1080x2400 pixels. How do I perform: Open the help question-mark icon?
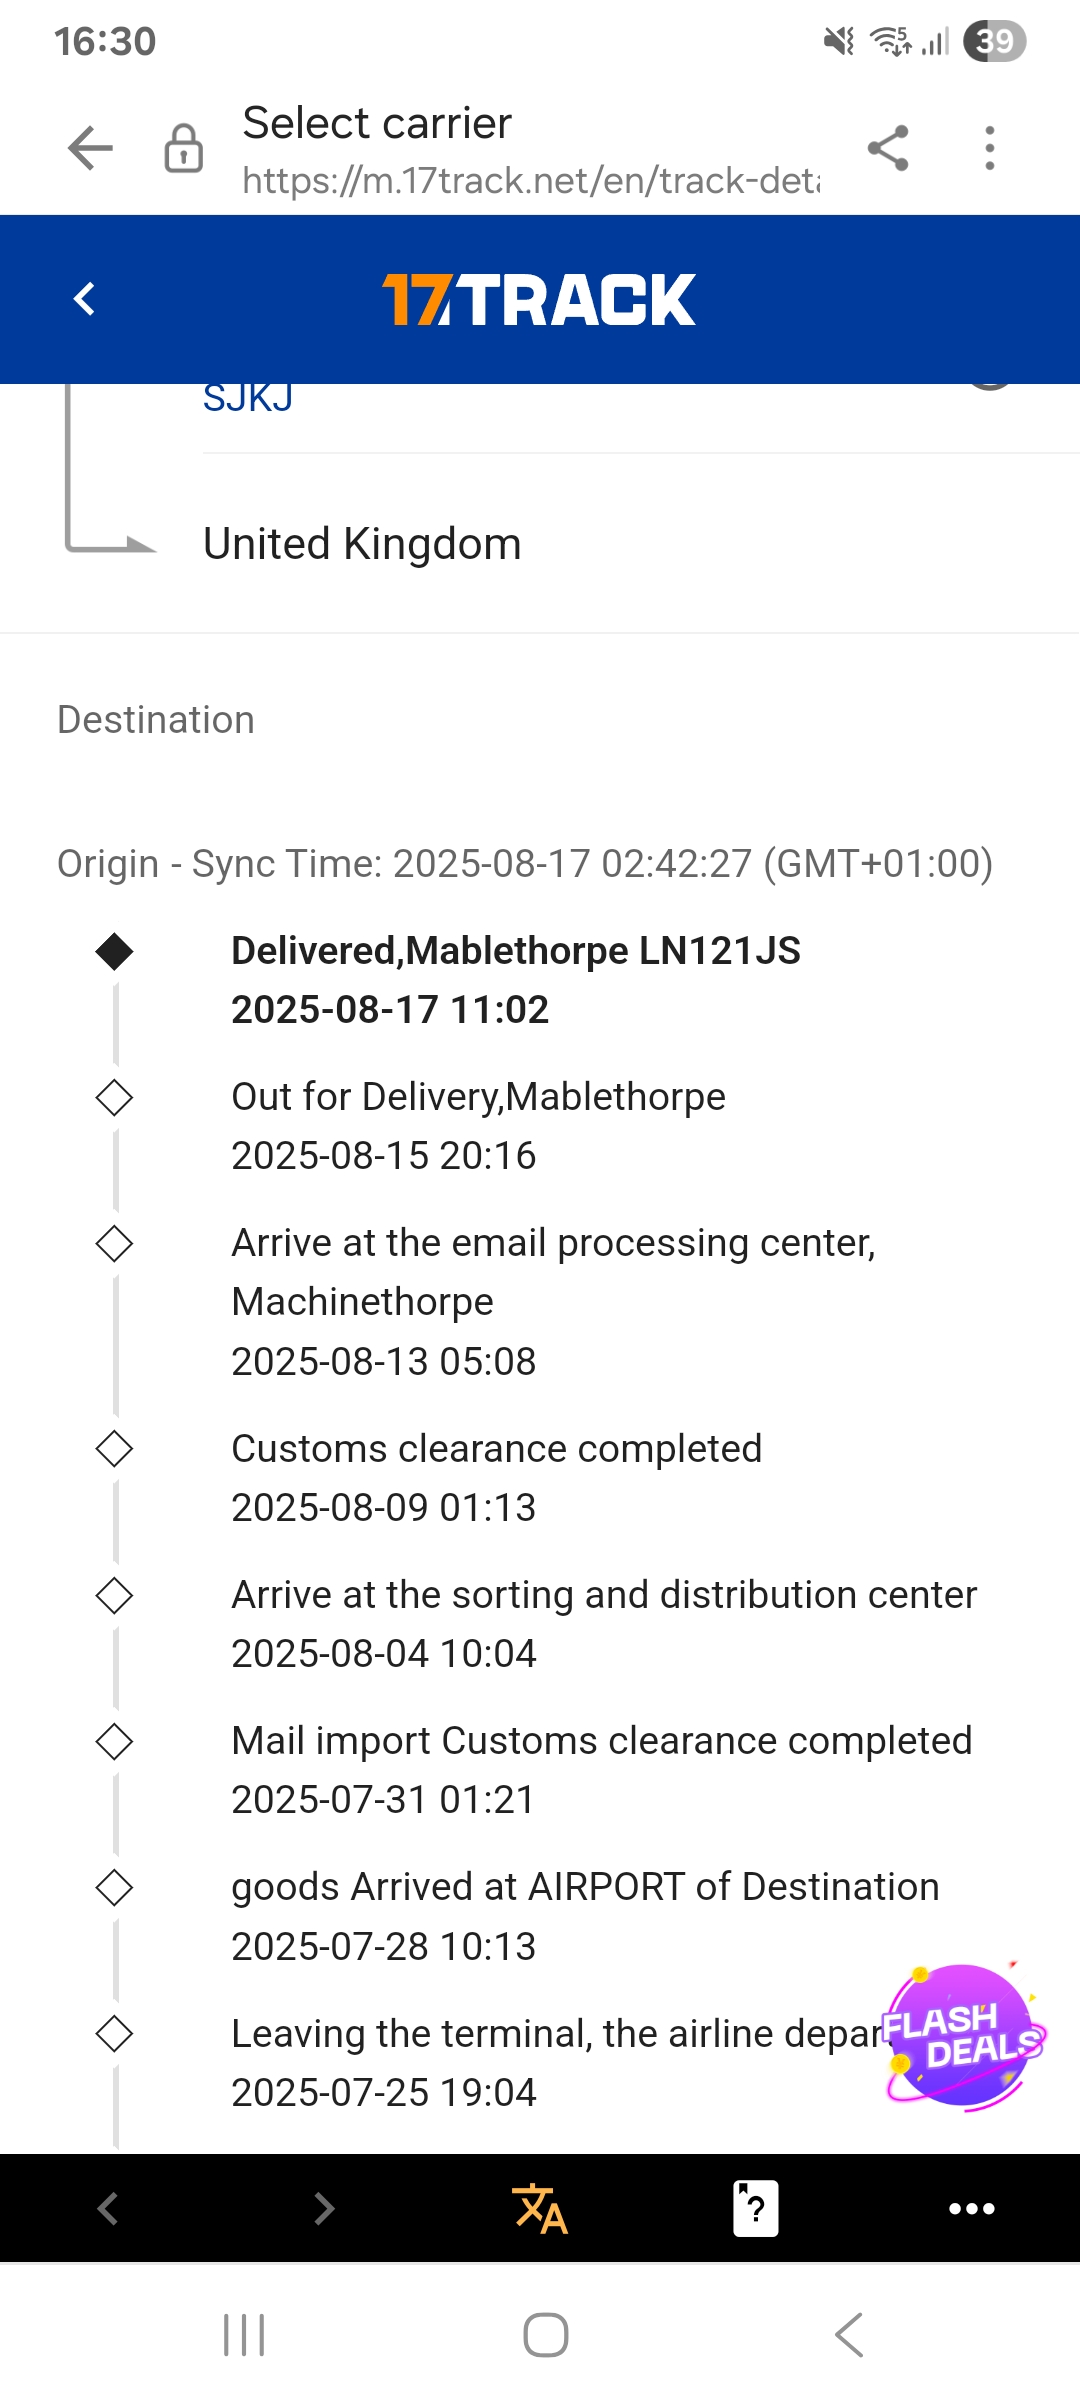pos(756,2208)
